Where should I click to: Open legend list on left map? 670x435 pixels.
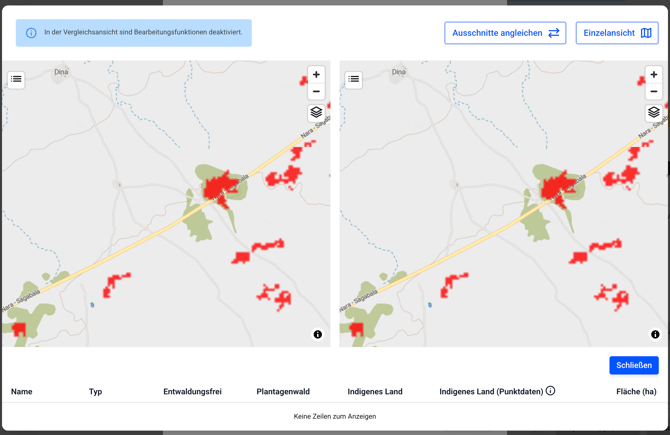pyautogui.click(x=16, y=79)
